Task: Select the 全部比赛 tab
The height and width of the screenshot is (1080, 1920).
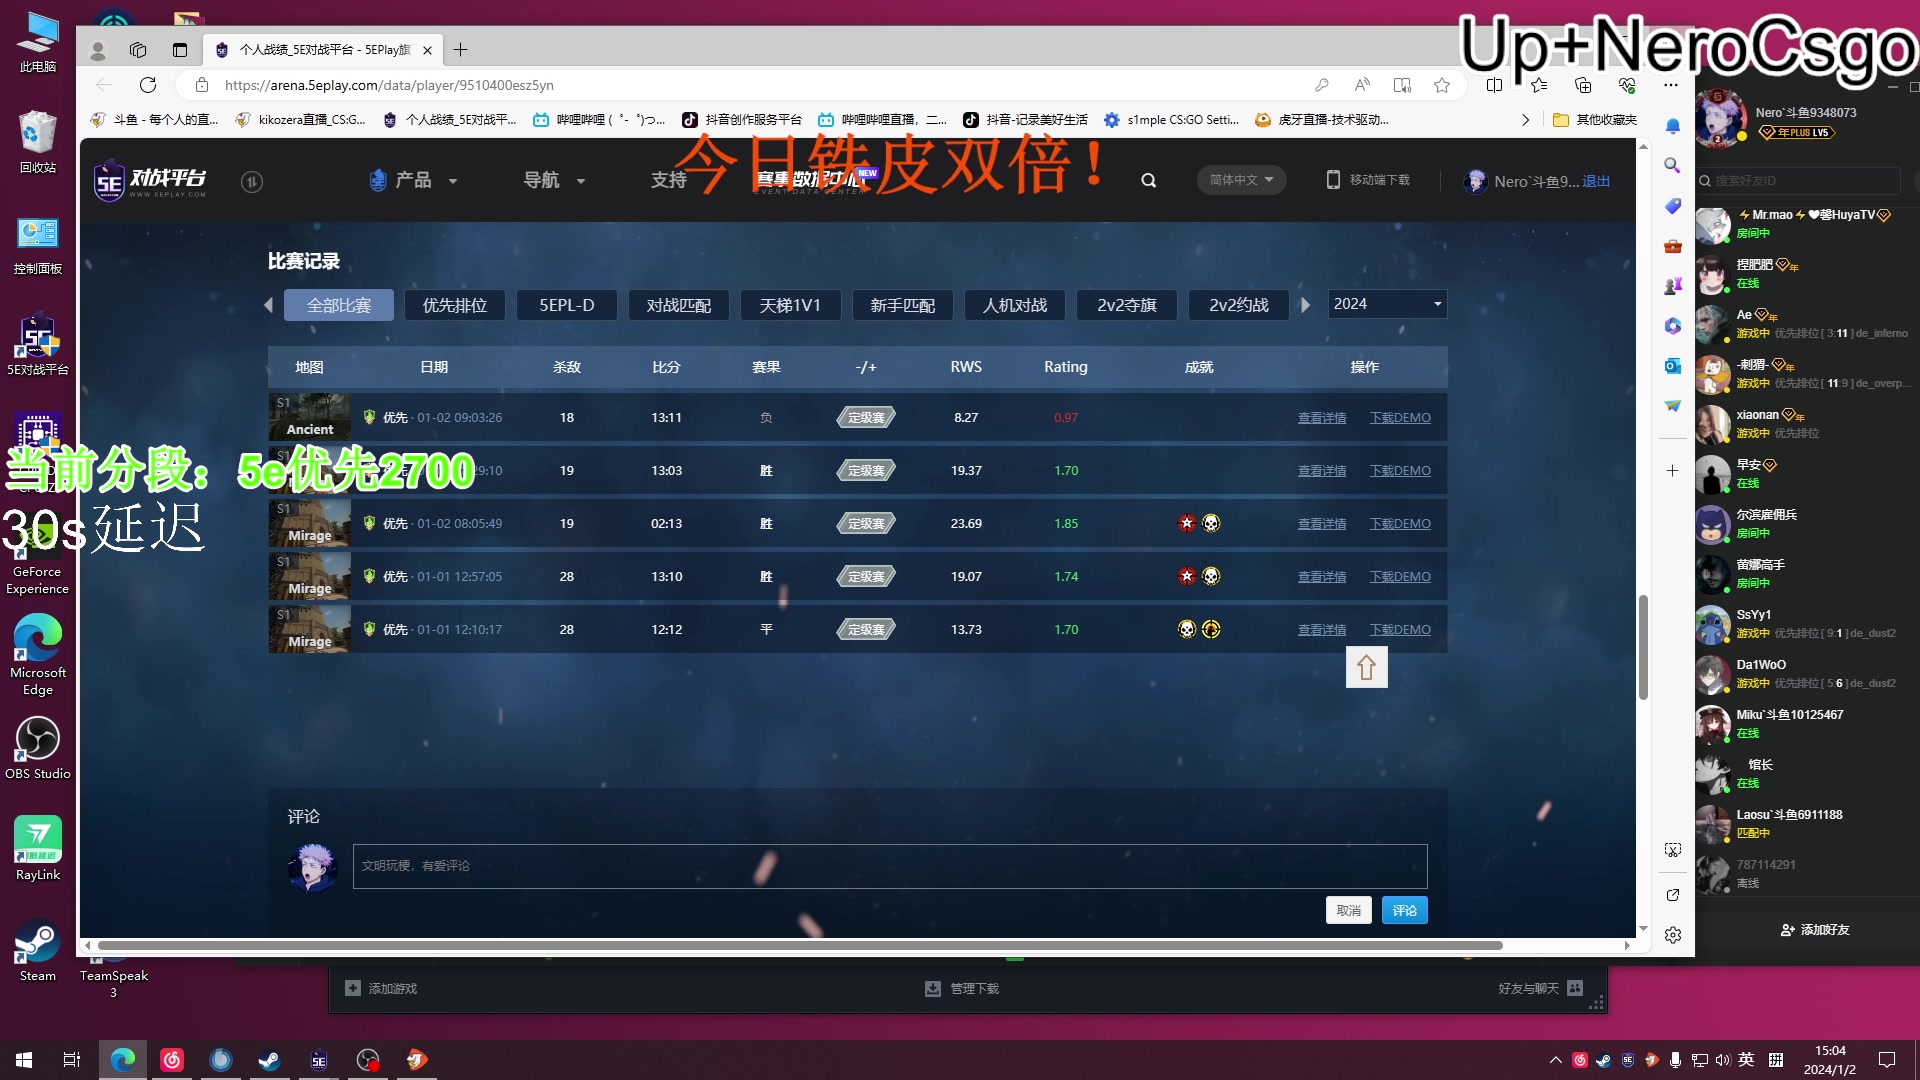Action: (x=339, y=305)
